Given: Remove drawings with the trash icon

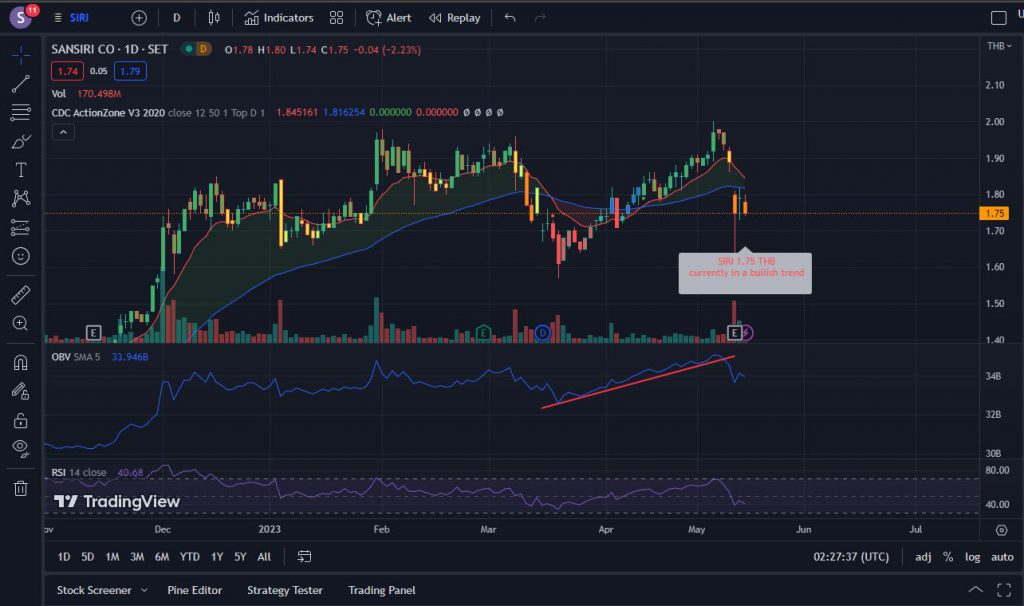Looking at the screenshot, I should (x=21, y=488).
